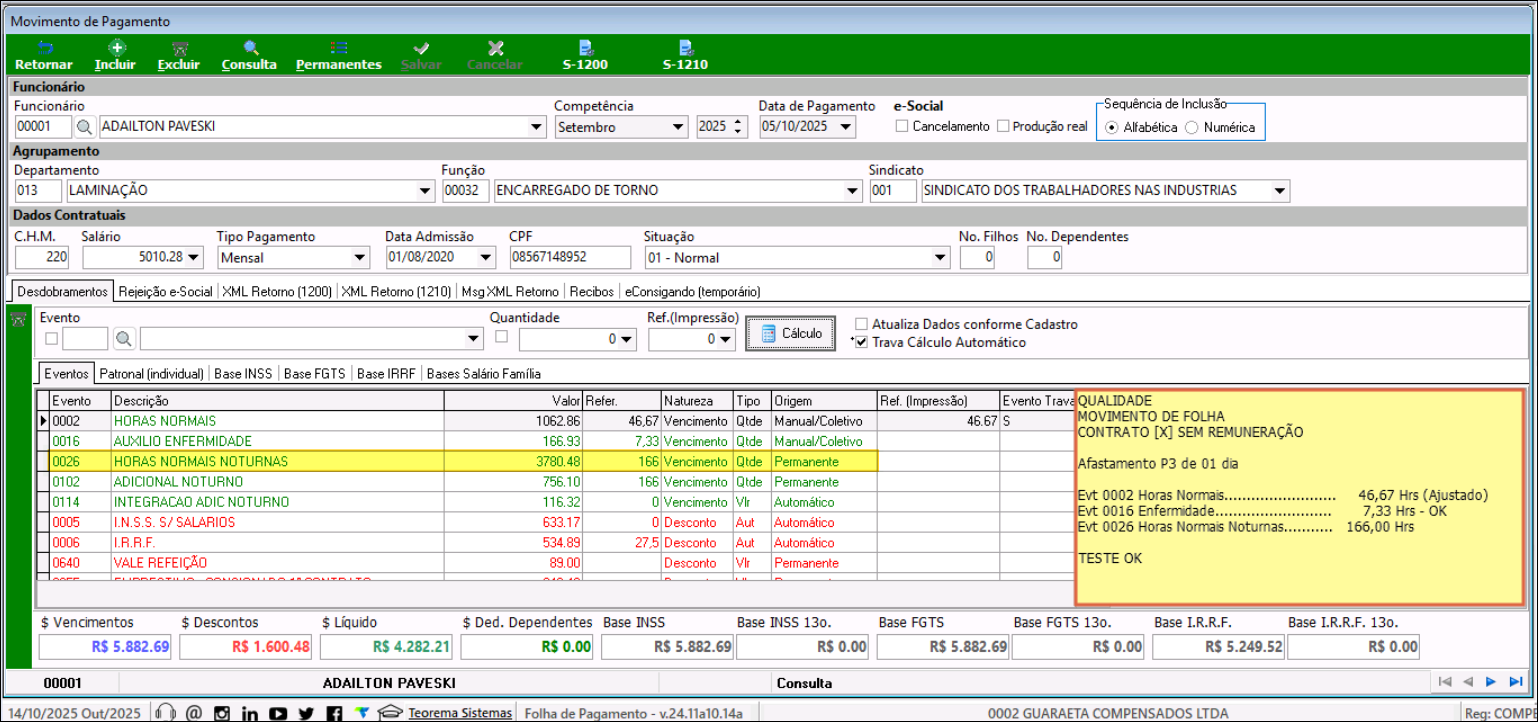Click the S-1200 document icon
The image size is (1538, 722).
point(585,48)
